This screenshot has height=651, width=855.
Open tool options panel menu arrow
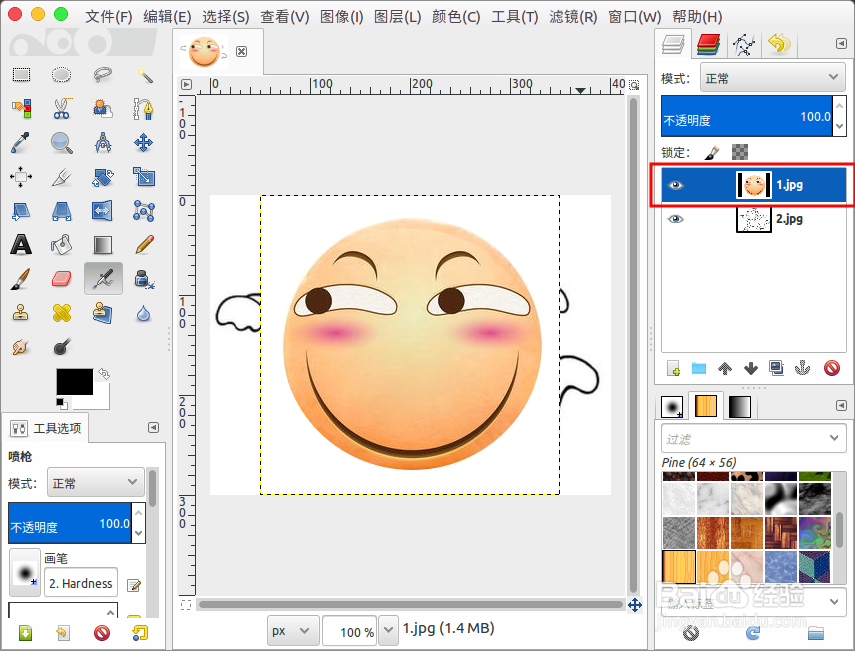[x=154, y=427]
